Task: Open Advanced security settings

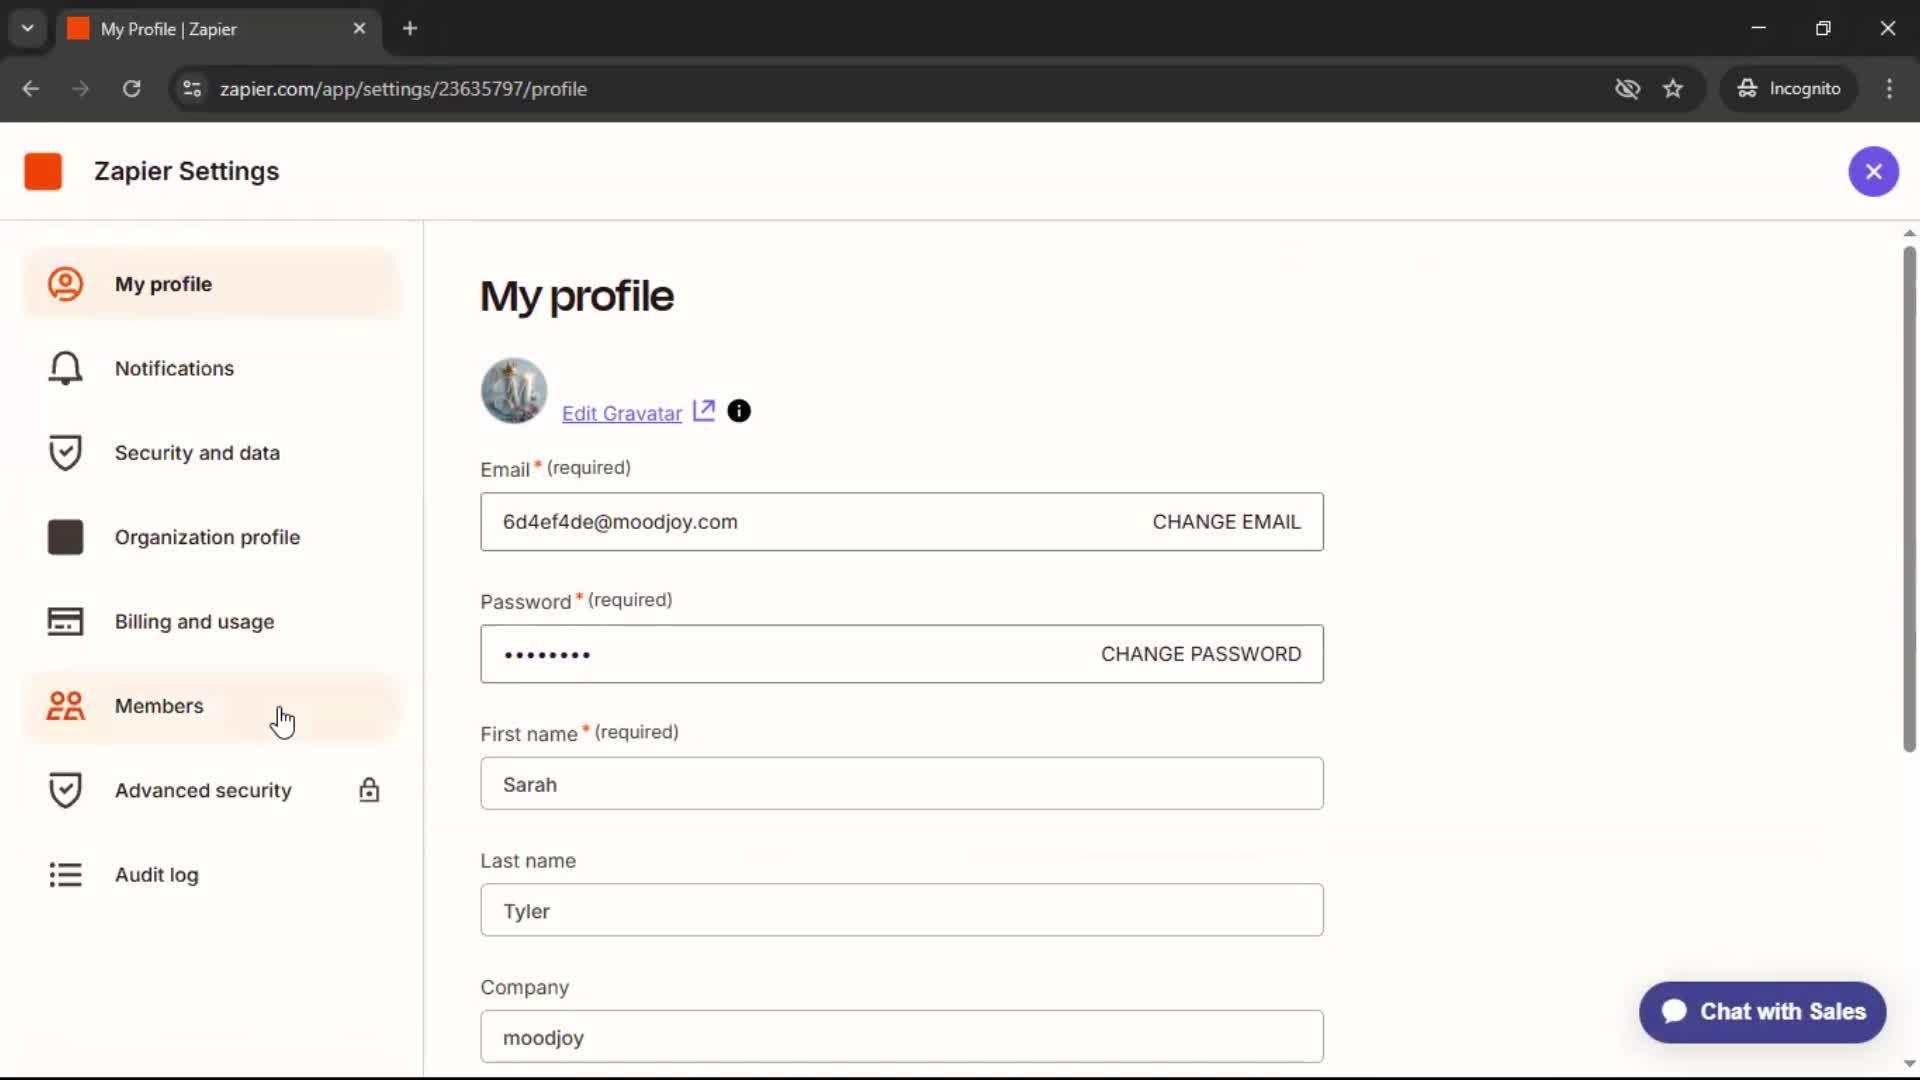Action: [x=211, y=790]
